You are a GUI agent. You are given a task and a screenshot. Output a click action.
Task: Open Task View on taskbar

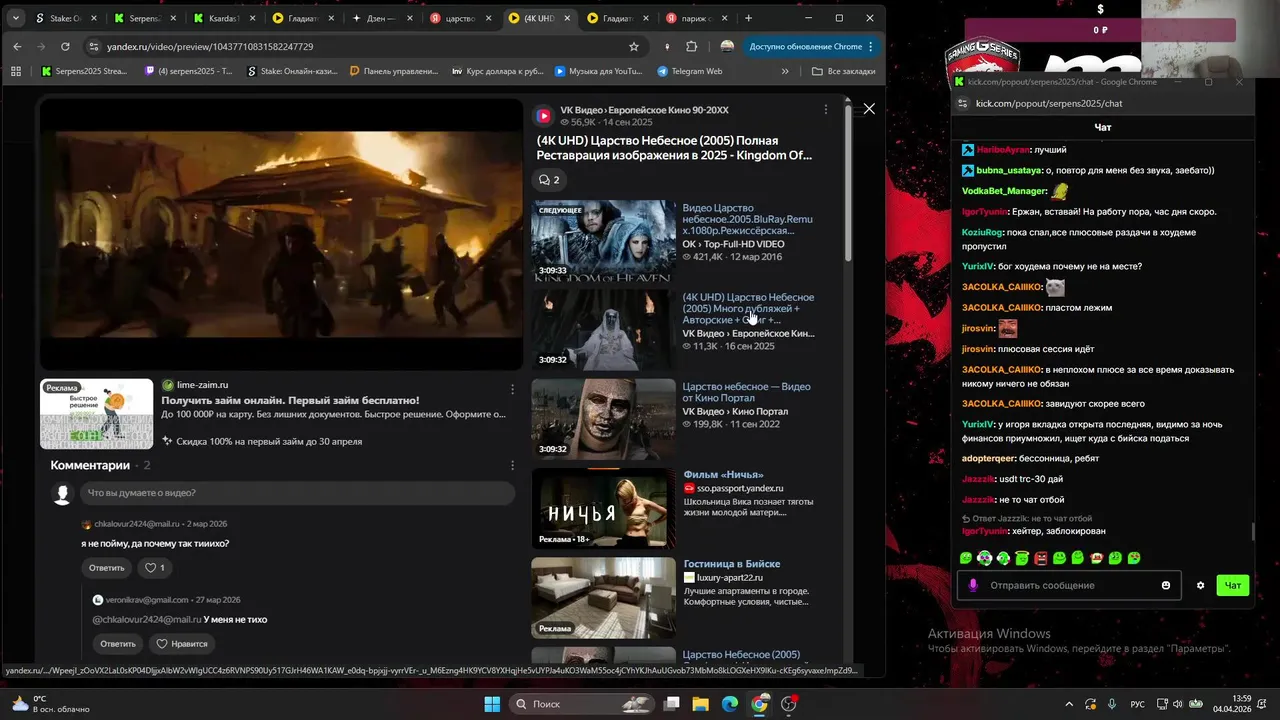(672, 704)
